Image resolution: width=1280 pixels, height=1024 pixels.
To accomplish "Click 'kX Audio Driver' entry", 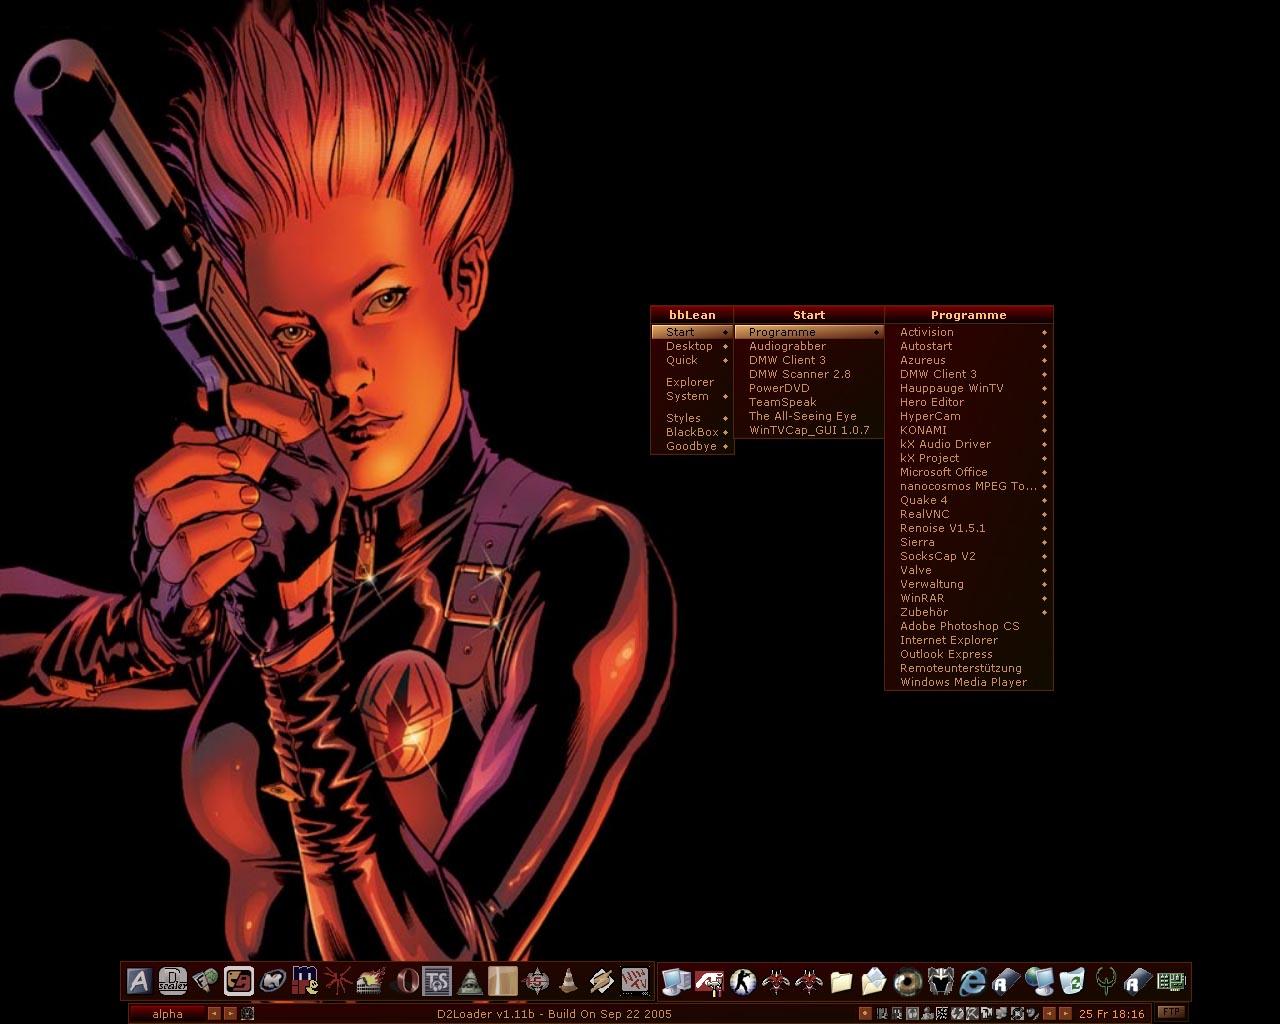I will [x=969, y=444].
